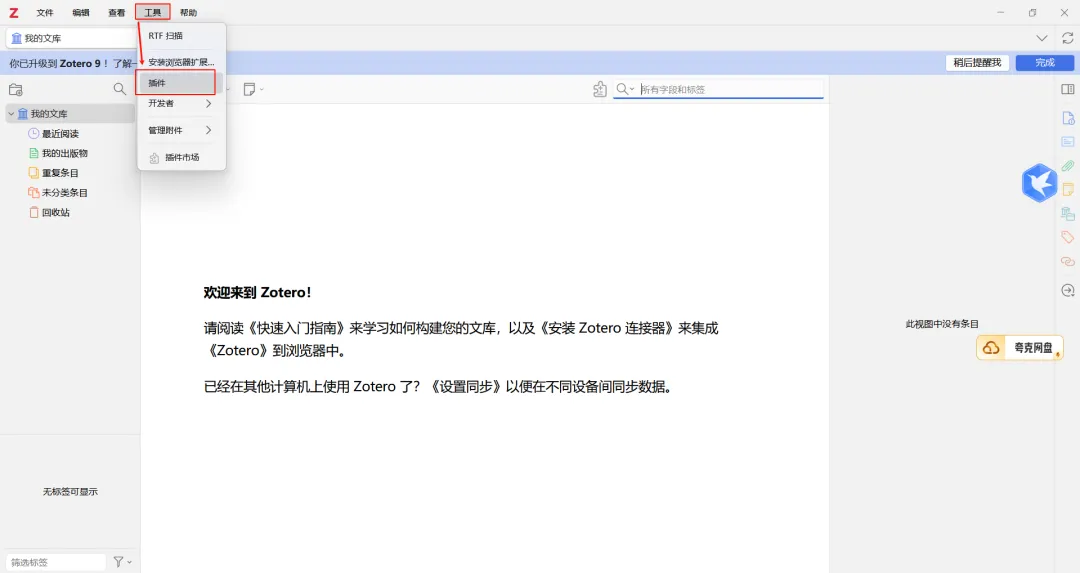Click the Locate arrow-circle icon
Viewport: 1080px width, 573px height.
[x=1068, y=290]
